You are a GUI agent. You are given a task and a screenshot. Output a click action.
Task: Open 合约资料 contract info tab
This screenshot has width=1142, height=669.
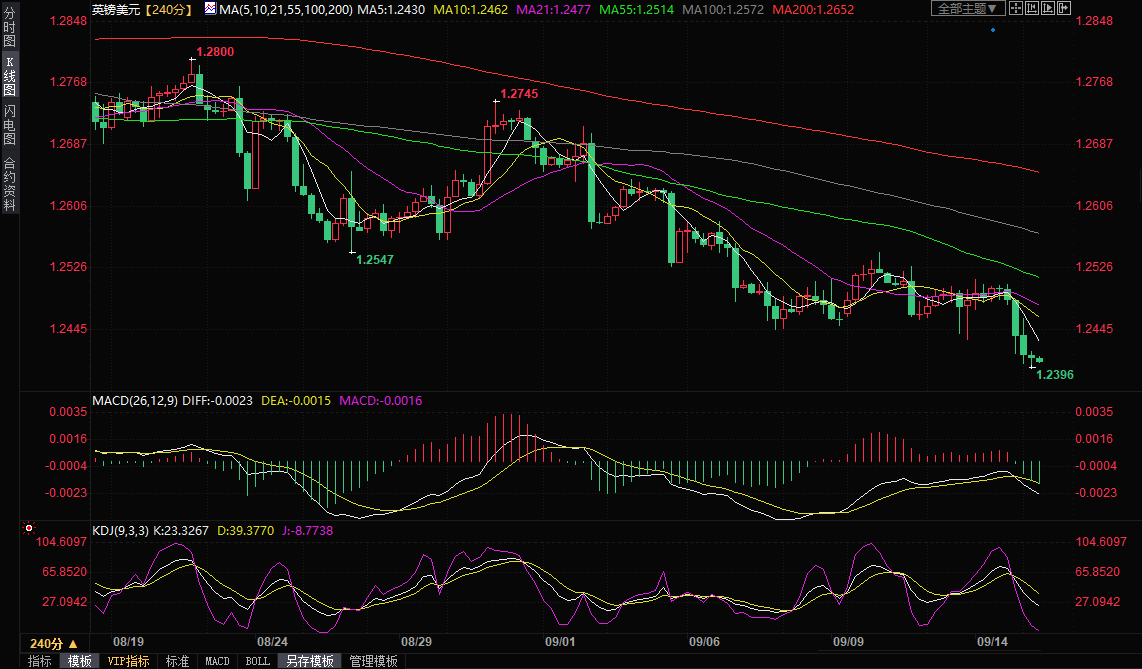pyautogui.click(x=9, y=183)
